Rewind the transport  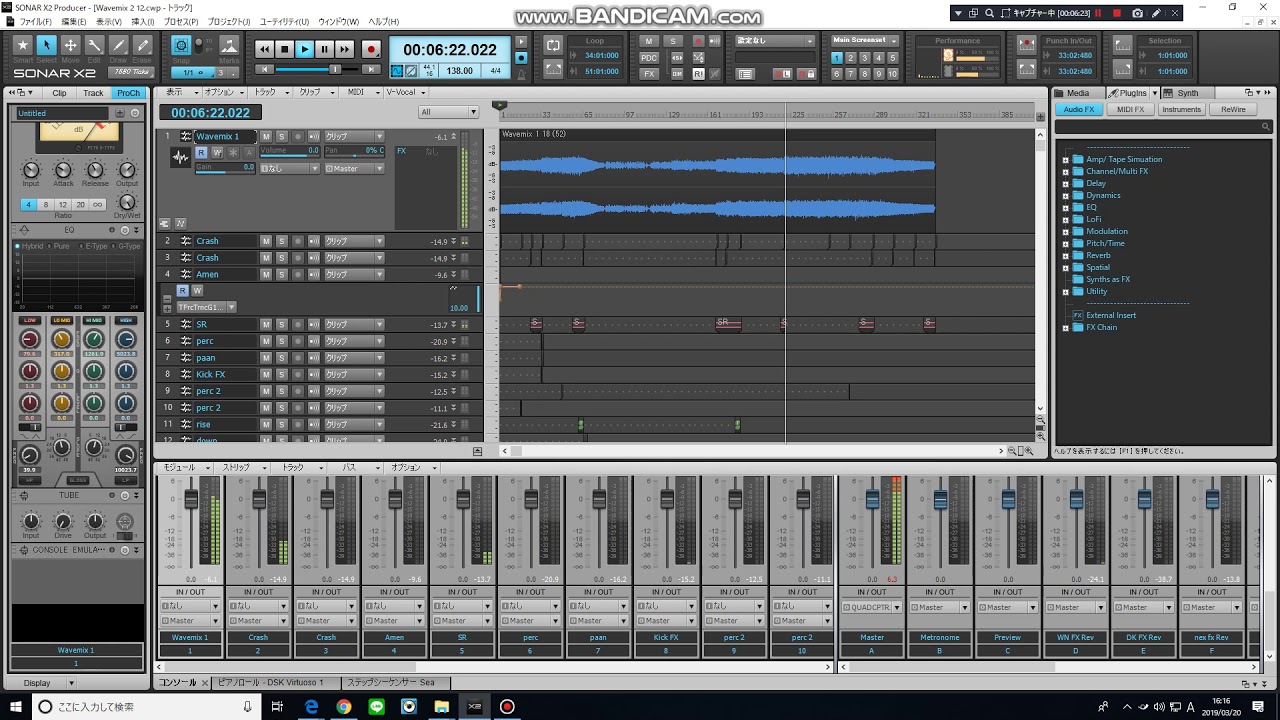pyautogui.click(x=264, y=49)
